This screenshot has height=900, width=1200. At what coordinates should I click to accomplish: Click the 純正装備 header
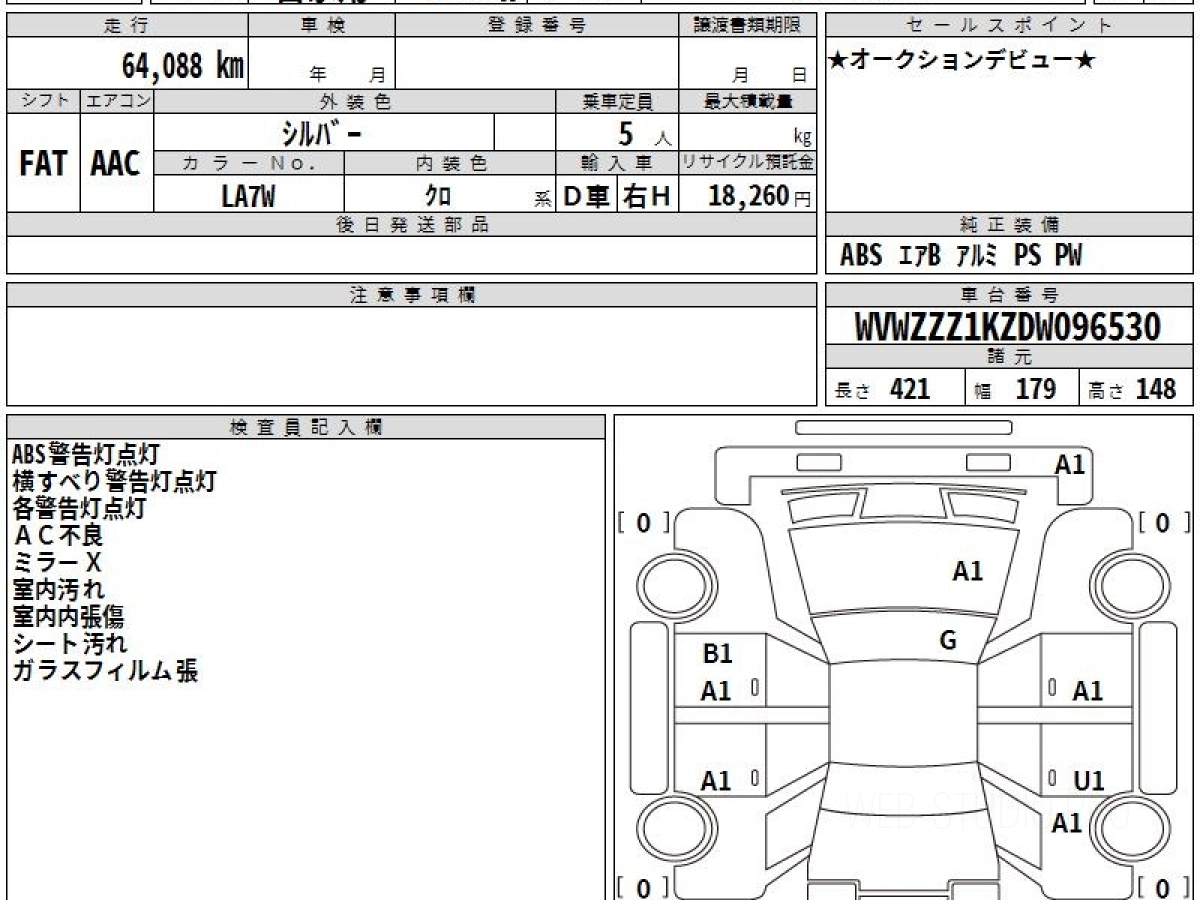click(x=1010, y=225)
